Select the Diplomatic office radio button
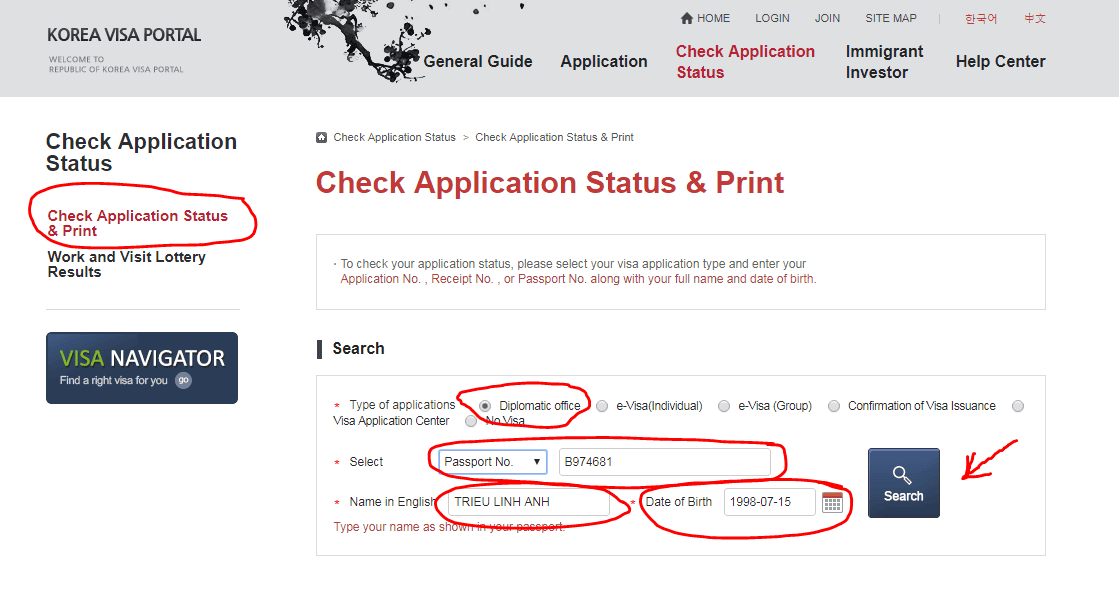Screen dimensions: 1119x602 click(x=485, y=406)
